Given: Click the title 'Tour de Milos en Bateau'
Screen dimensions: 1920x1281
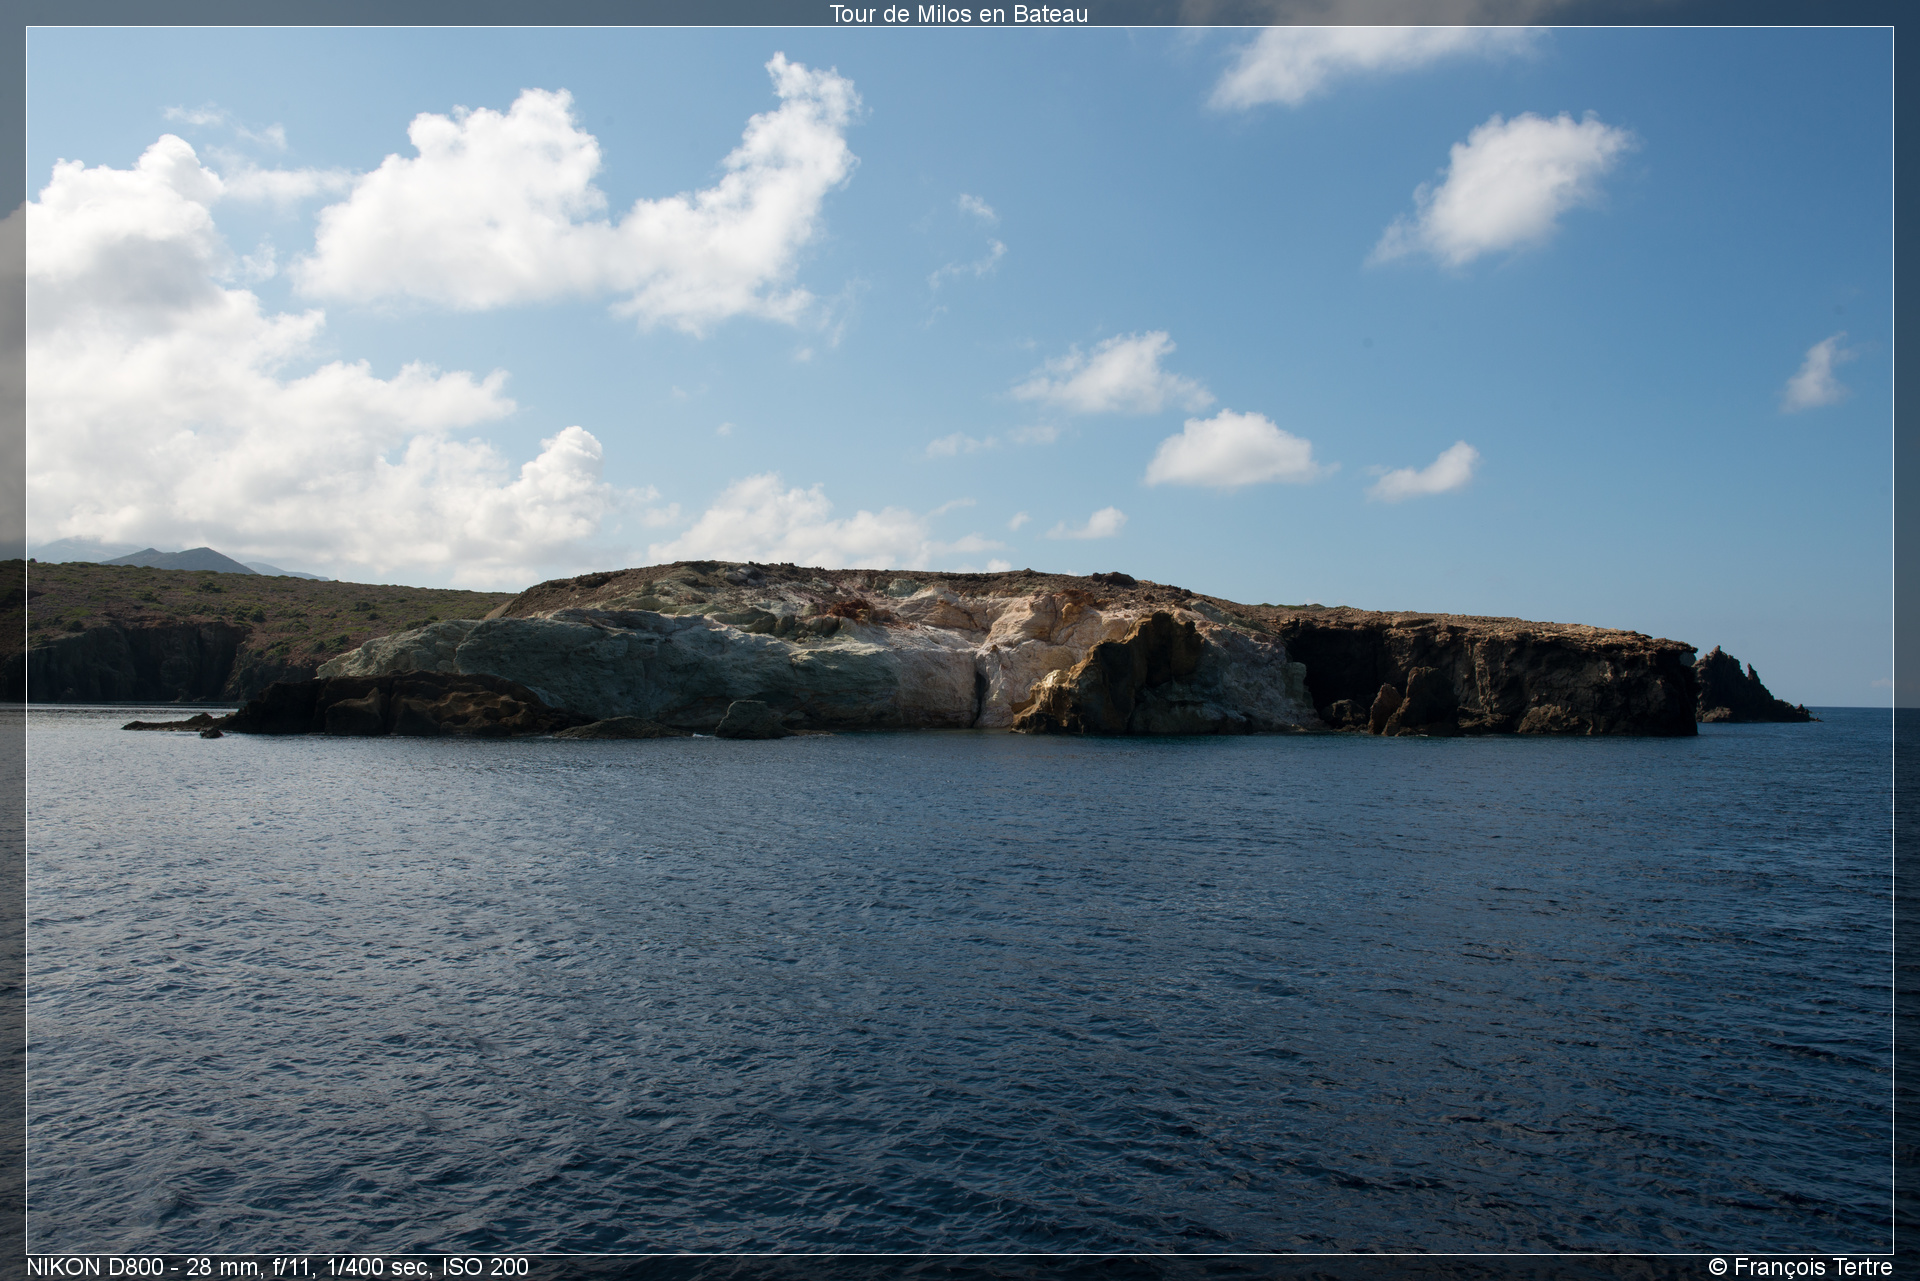Looking at the screenshot, I should click(x=958, y=14).
